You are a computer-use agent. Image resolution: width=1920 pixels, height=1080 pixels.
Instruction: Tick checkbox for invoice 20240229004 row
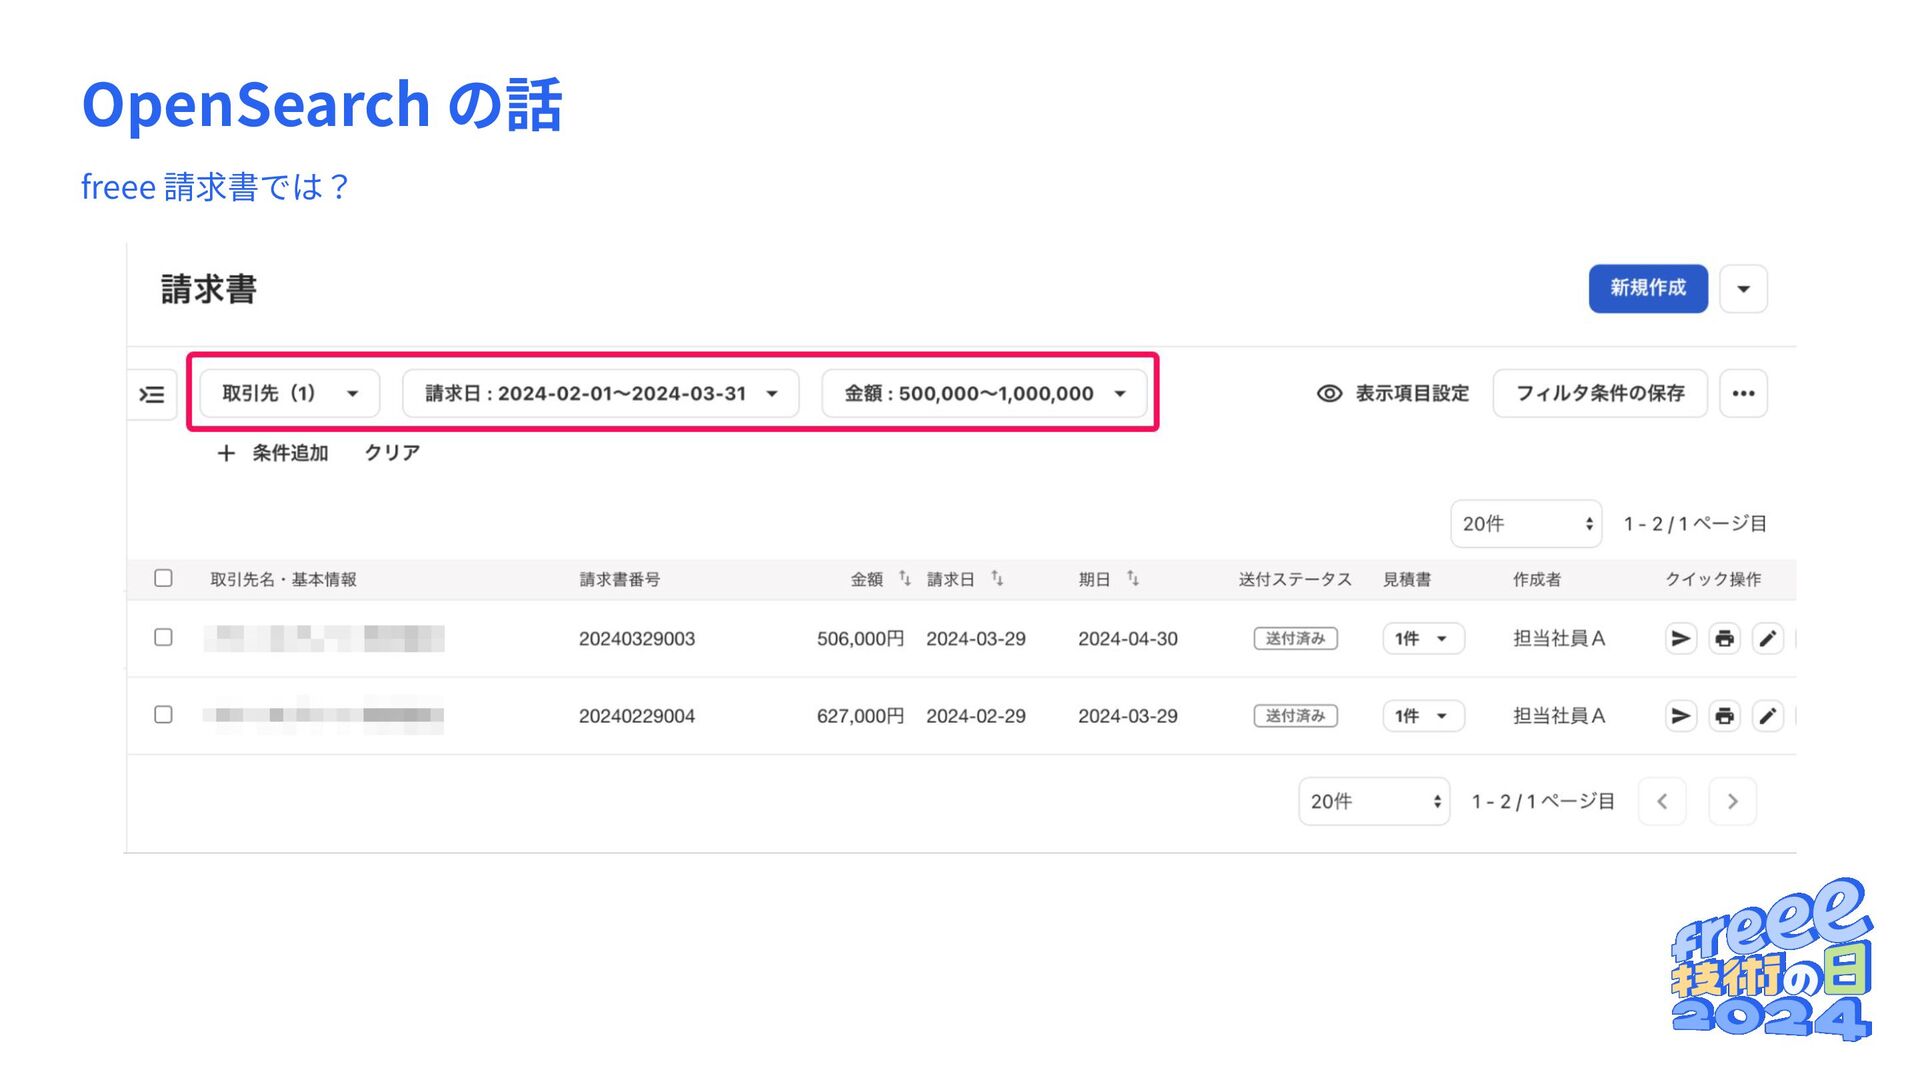[x=163, y=714]
